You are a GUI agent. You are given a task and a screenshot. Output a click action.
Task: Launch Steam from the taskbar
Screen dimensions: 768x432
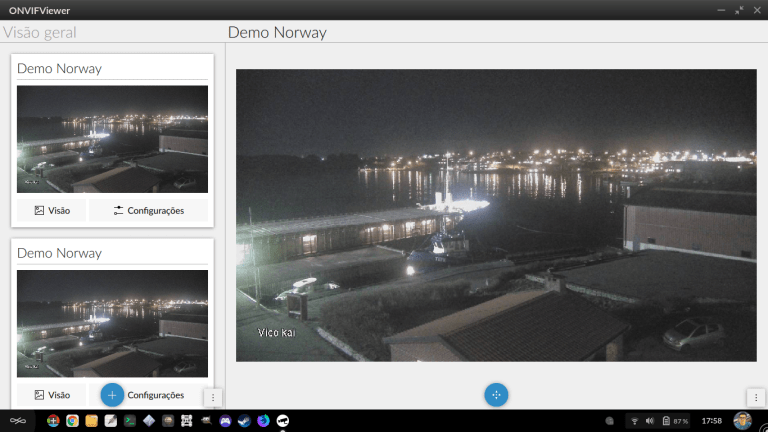[244, 421]
